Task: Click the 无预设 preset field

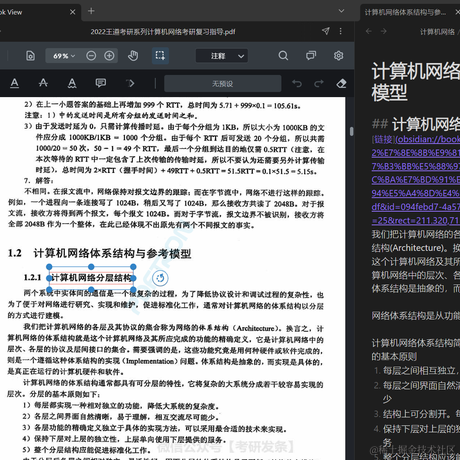Action: tap(223, 83)
